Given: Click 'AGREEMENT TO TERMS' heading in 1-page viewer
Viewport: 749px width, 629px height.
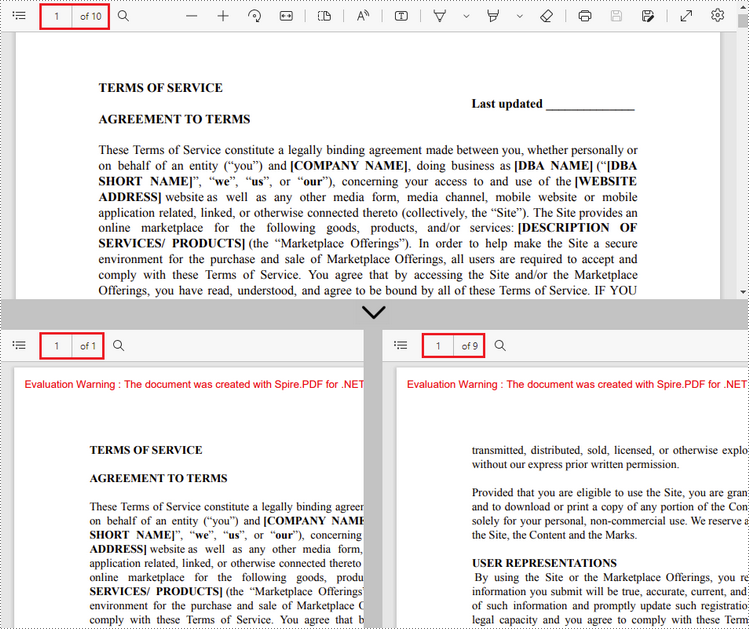Looking at the screenshot, I should point(158,479).
